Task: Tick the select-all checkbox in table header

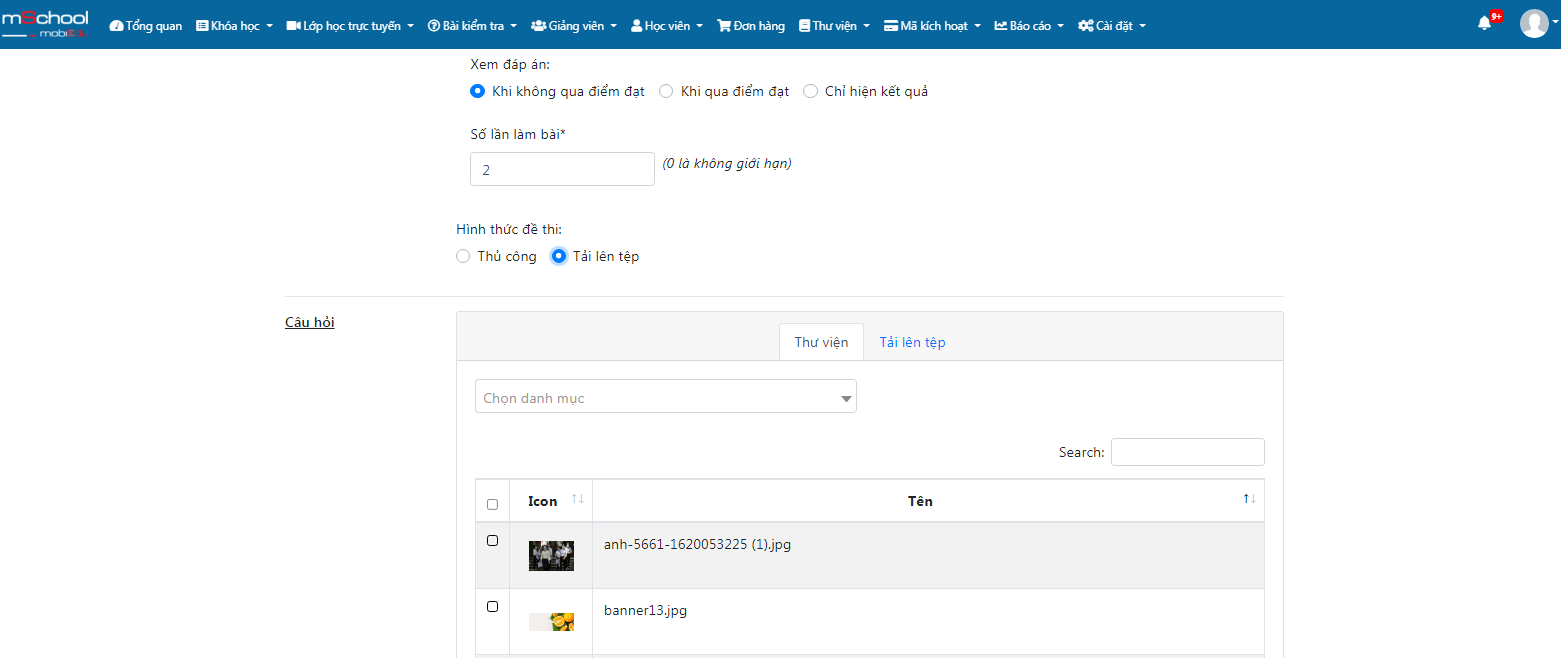Action: click(x=492, y=504)
